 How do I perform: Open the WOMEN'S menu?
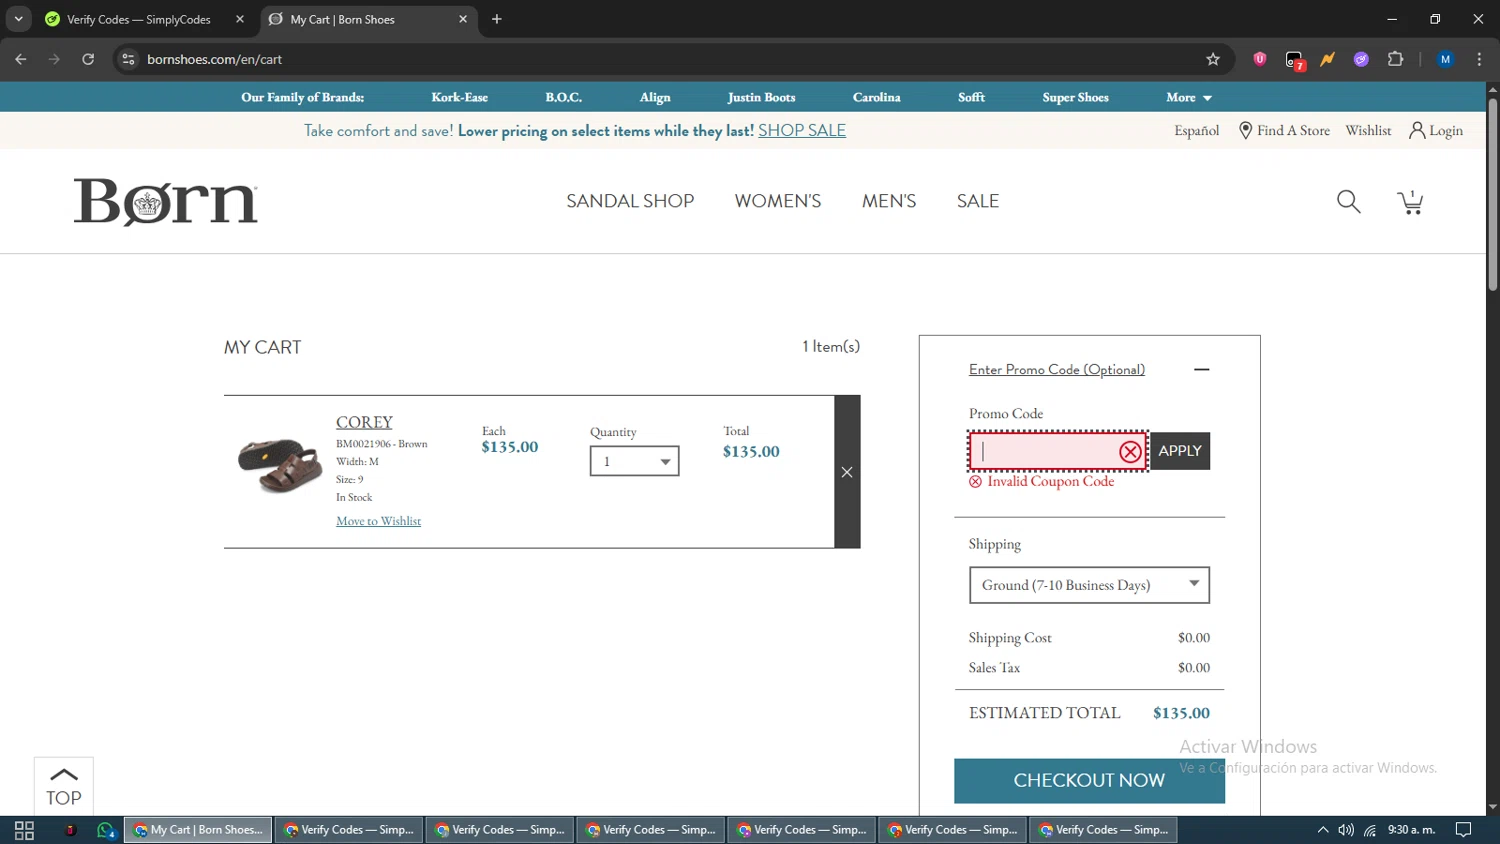pyautogui.click(x=778, y=201)
